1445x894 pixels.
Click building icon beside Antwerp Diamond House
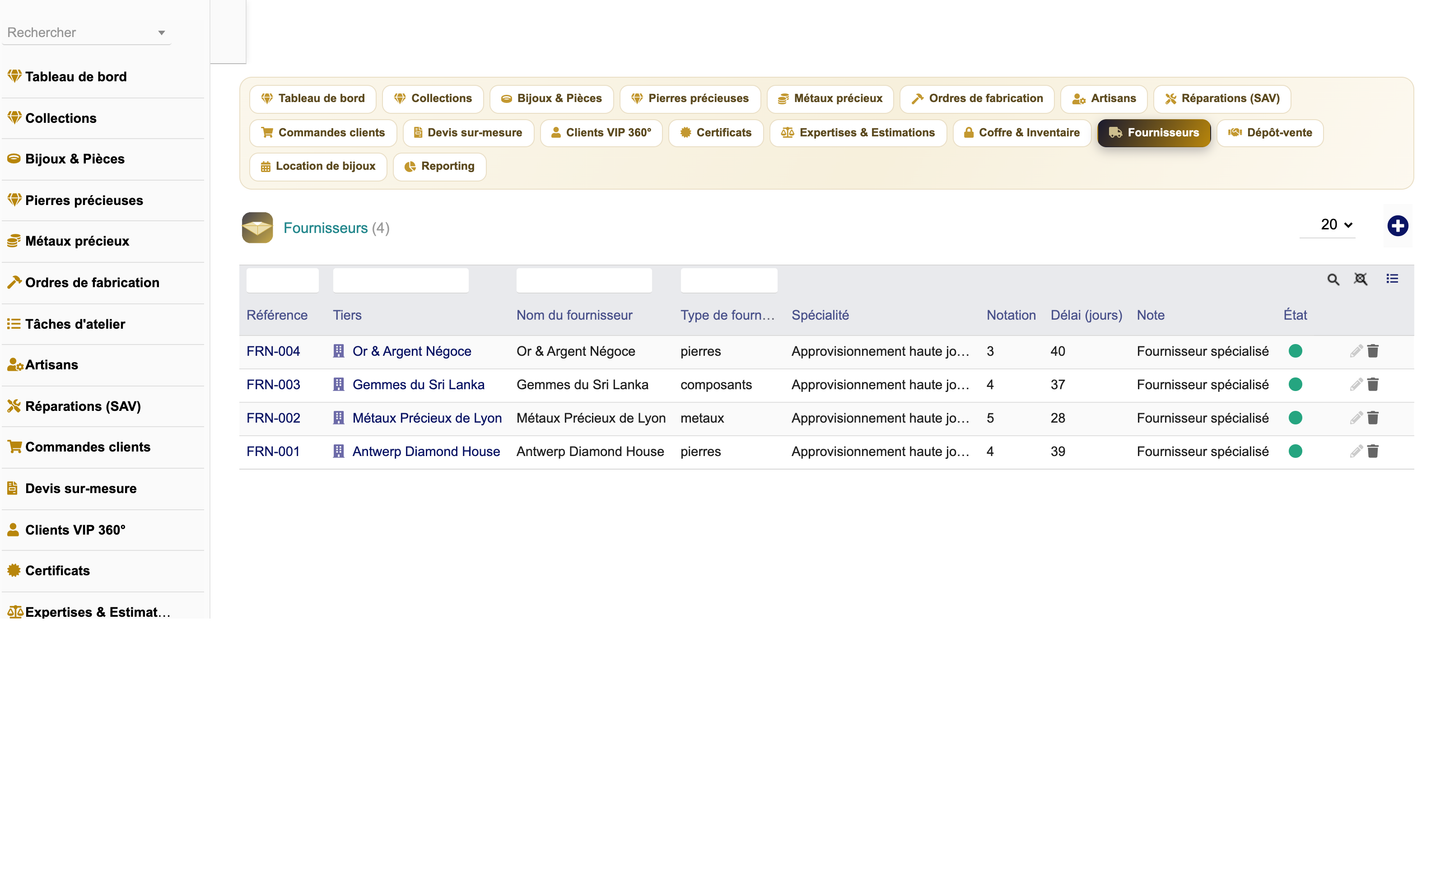click(339, 452)
